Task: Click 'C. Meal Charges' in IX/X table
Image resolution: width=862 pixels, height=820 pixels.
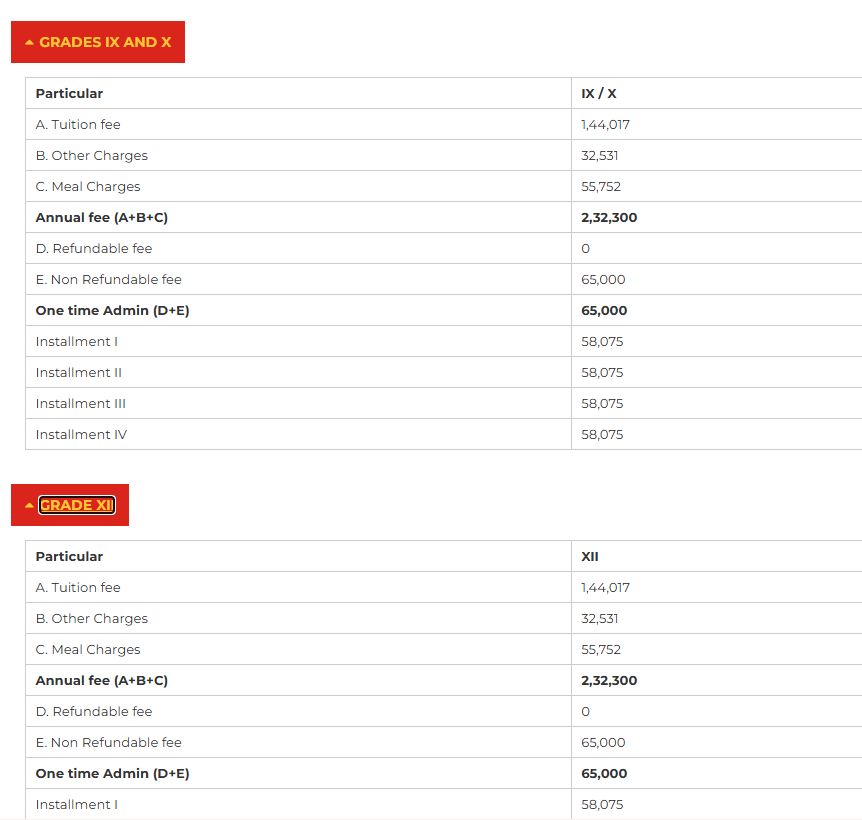Action: (x=88, y=186)
